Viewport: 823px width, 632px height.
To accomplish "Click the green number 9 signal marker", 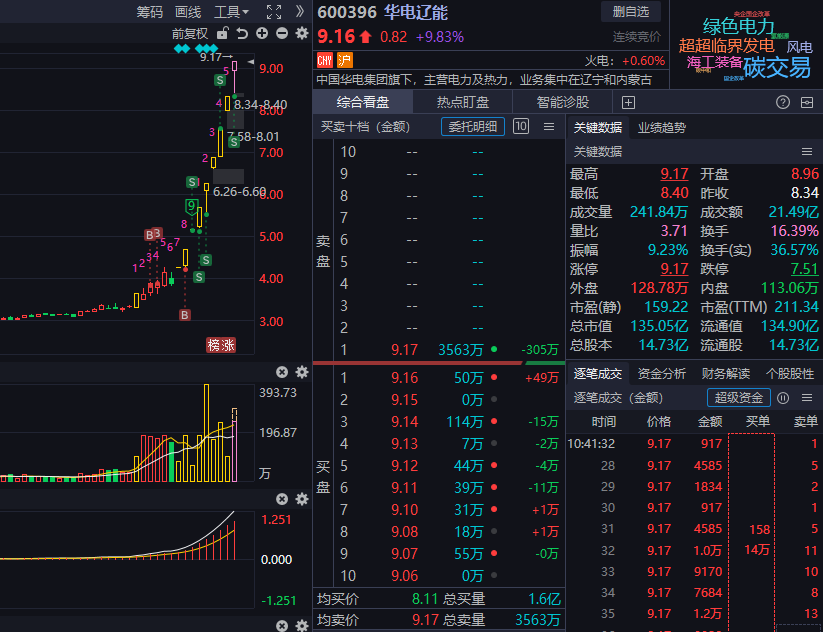I will (192, 206).
